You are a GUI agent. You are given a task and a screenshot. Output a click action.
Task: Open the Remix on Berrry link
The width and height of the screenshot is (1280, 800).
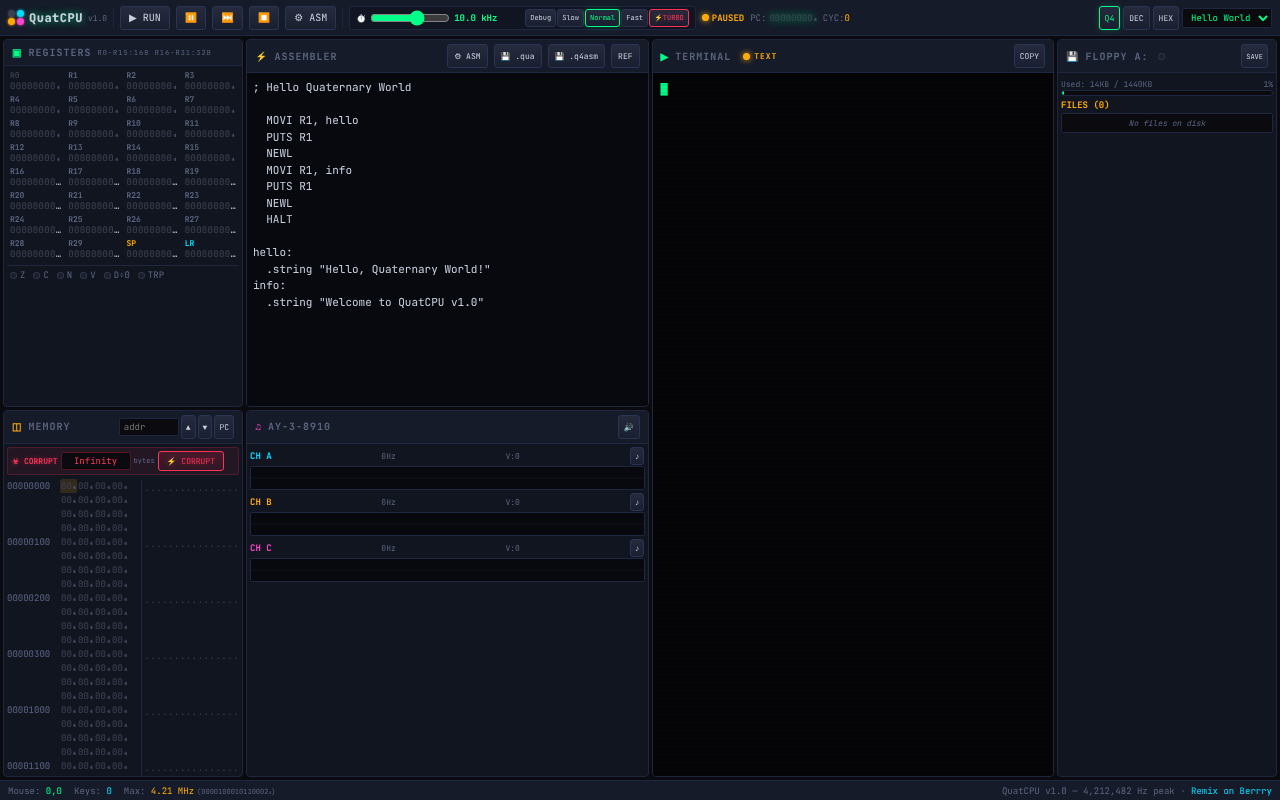1231,791
